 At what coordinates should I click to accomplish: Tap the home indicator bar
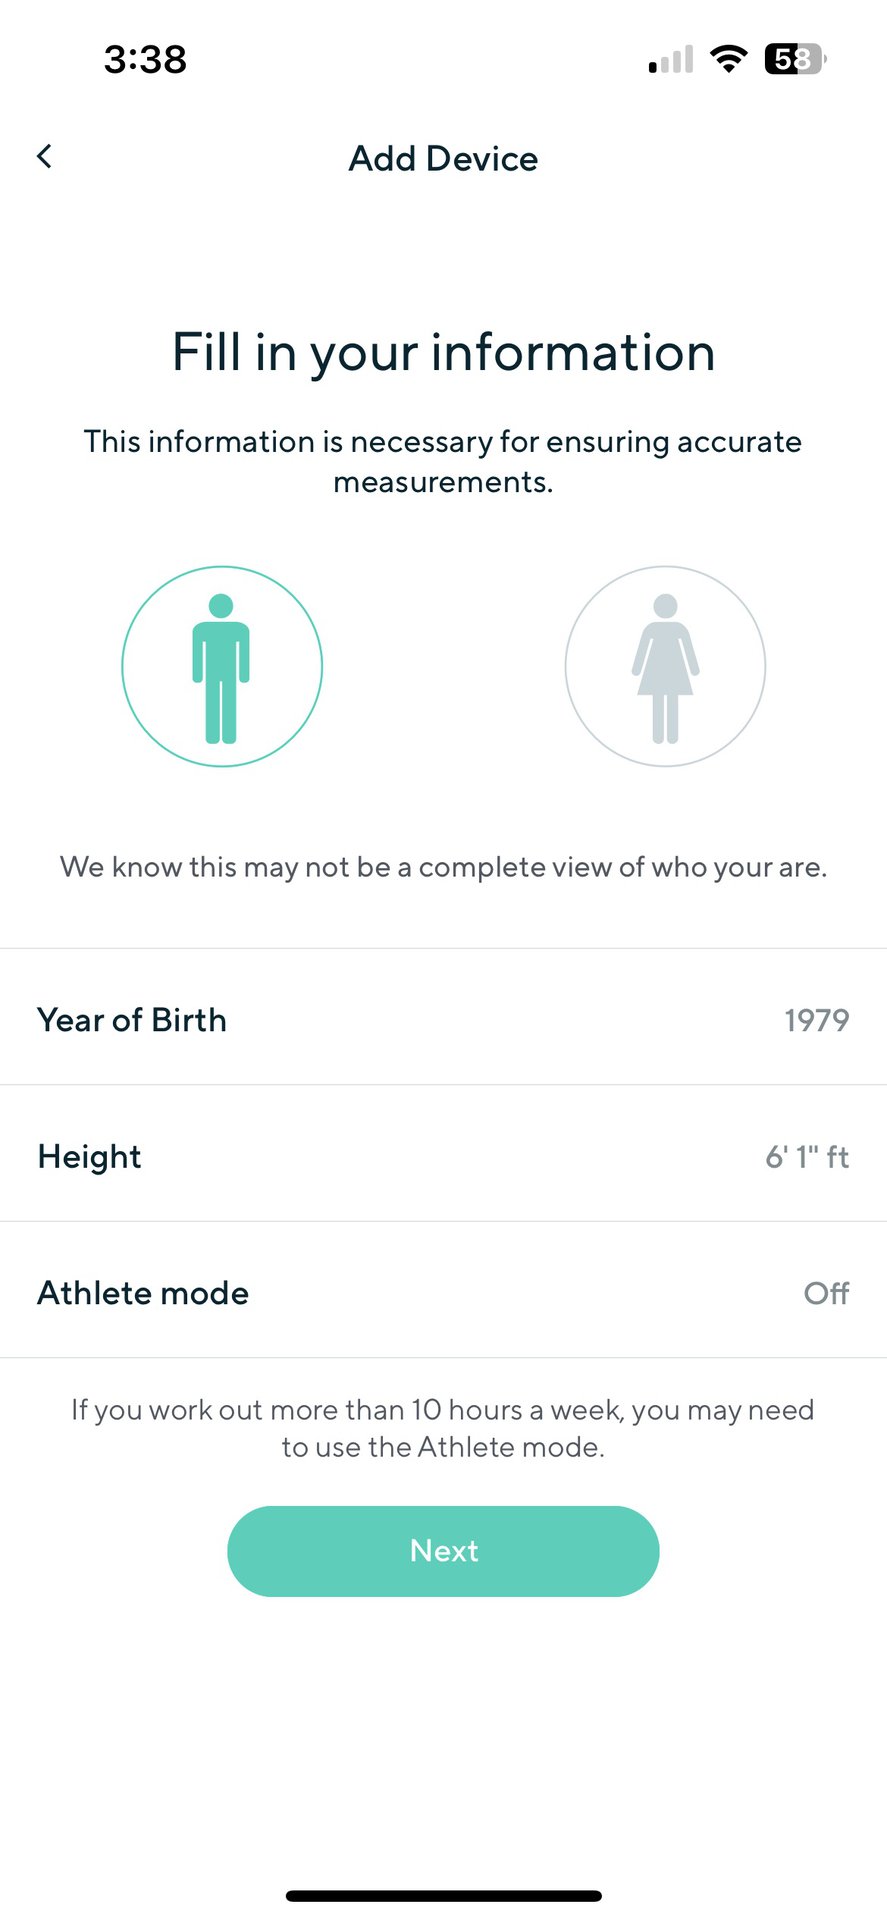tap(443, 1896)
